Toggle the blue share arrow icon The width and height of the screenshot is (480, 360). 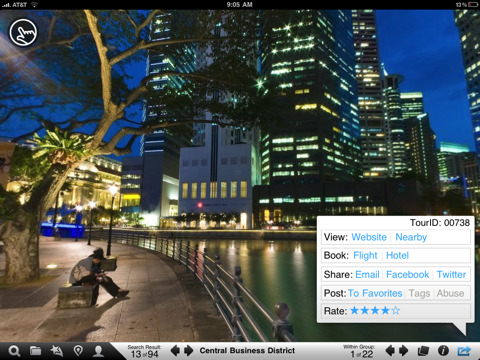[x=464, y=351]
